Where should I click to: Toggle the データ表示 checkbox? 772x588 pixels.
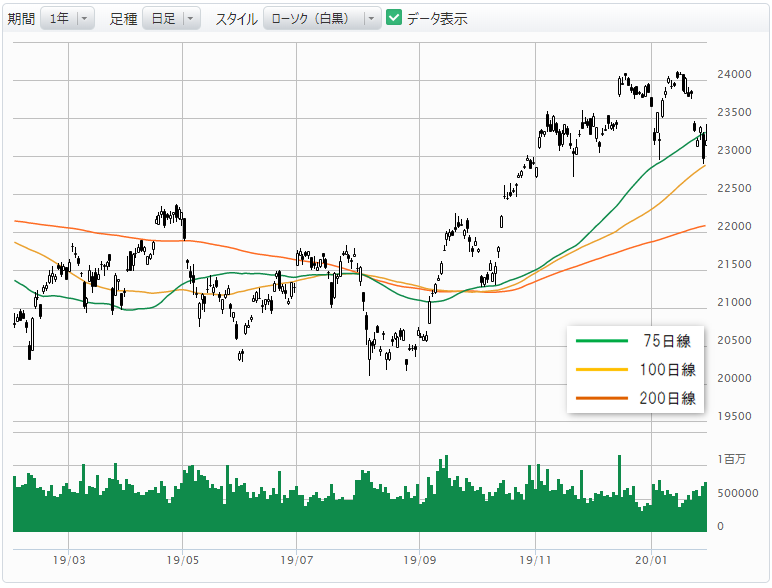tap(394, 18)
